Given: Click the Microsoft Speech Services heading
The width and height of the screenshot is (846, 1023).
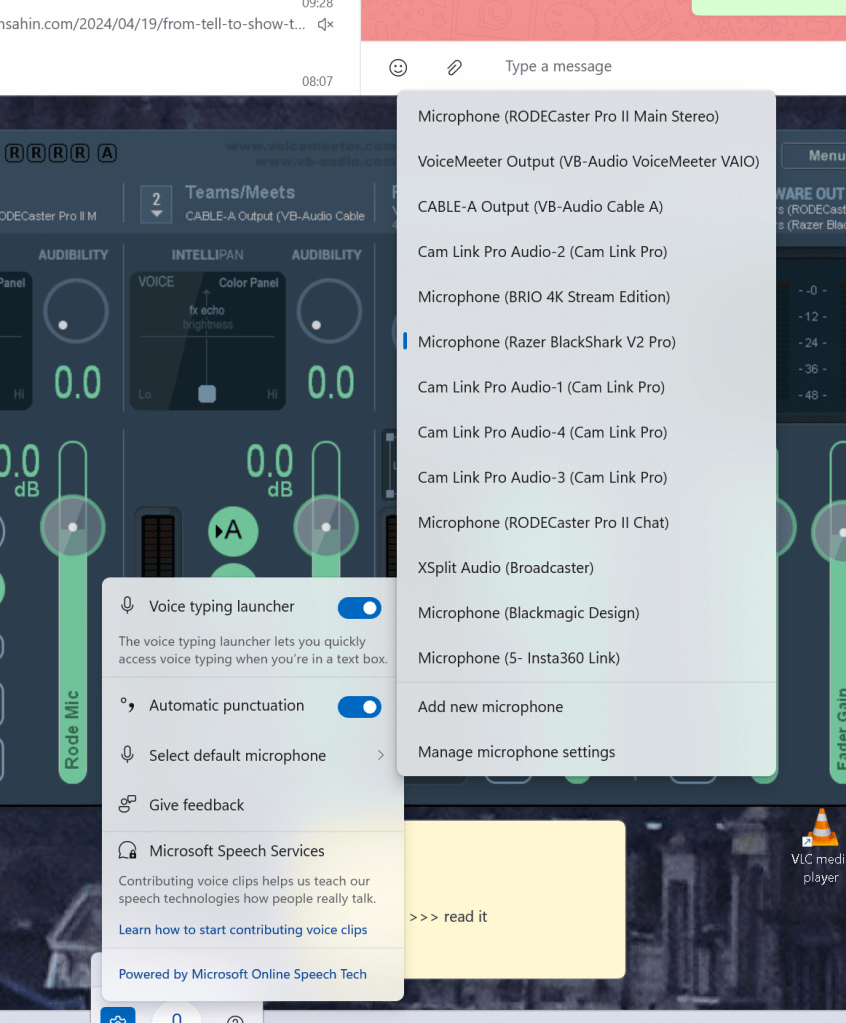Looking at the screenshot, I should pos(236,851).
